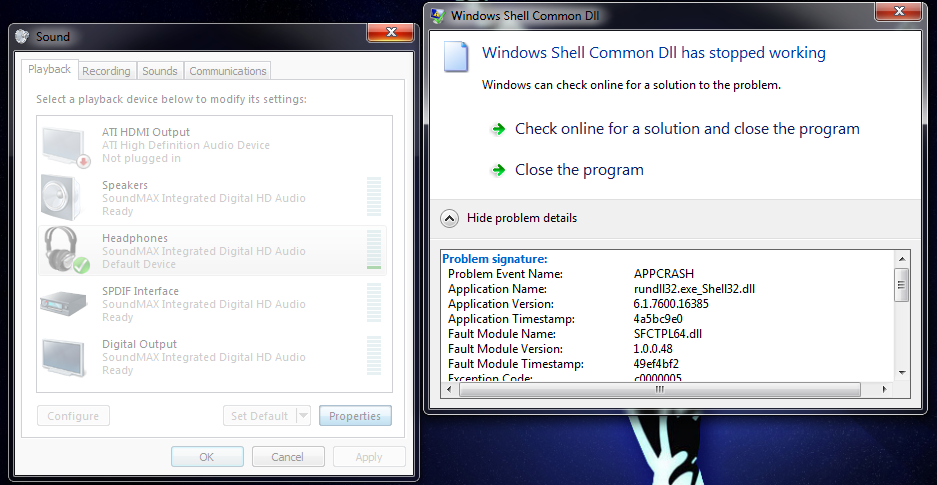Click the 'Not plugged in' status text
This screenshot has width=937, height=485.
tap(141, 158)
